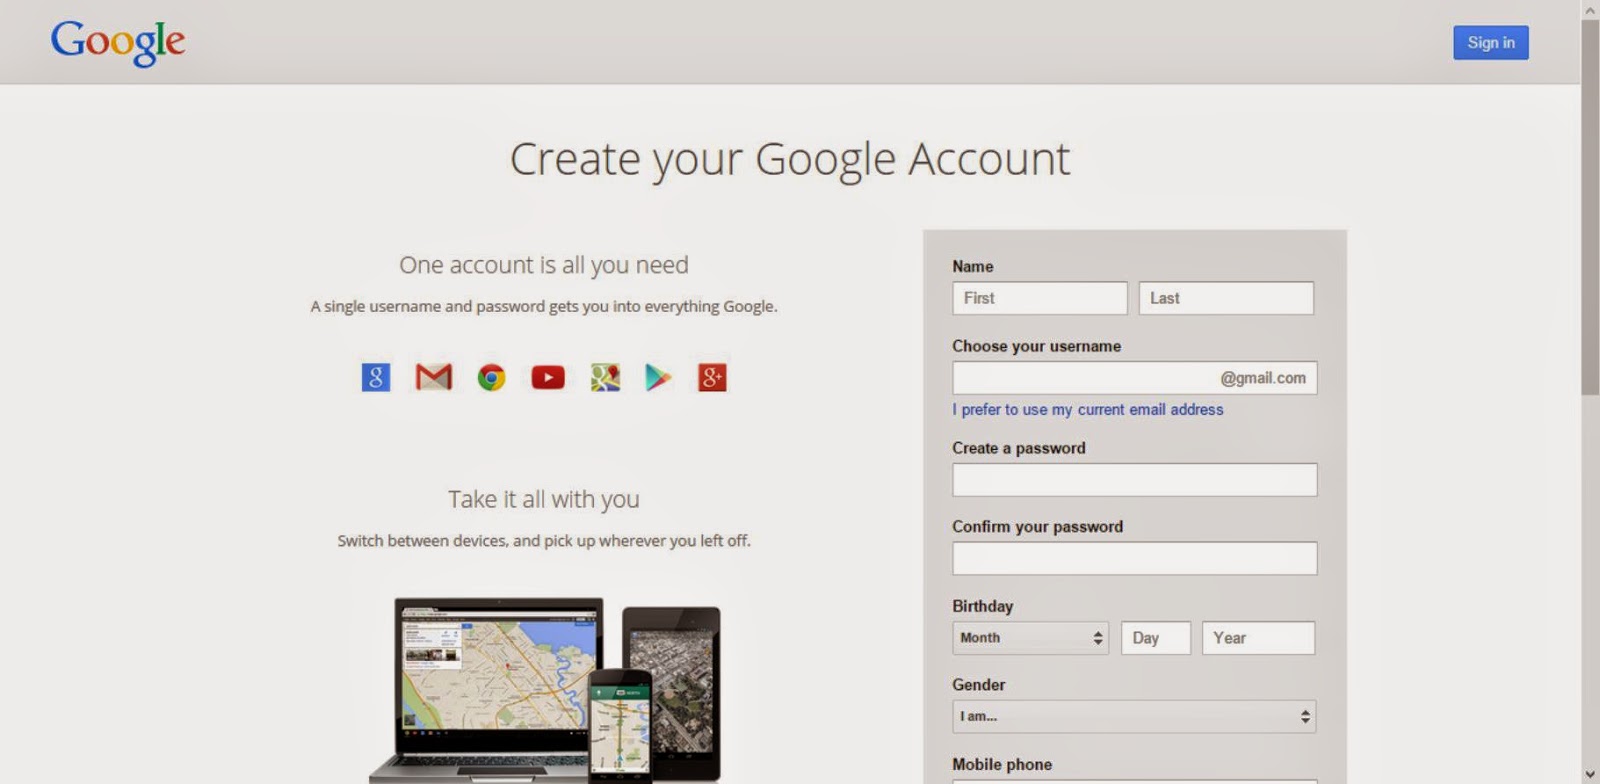The image size is (1600, 784).
Task: Click the 'Mobile phone' label
Action: pyautogui.click(x=1002, y=764)
